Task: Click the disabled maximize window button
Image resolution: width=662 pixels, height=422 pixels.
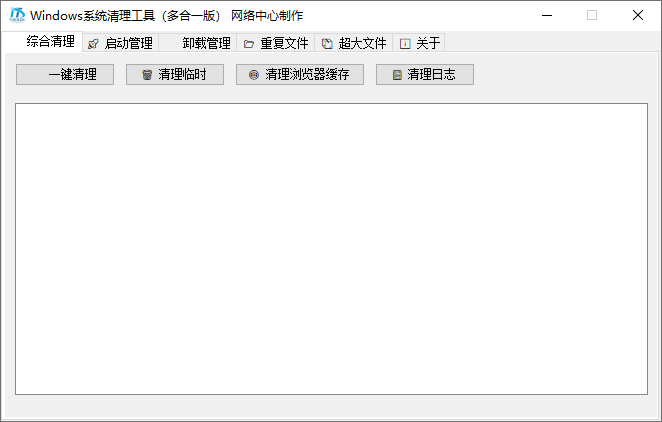Action: point(592,16)
